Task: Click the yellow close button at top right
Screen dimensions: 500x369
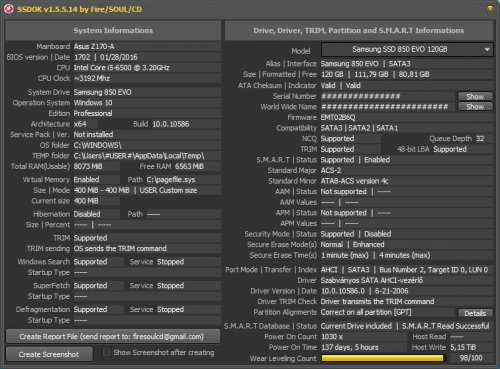Action: 490,9
